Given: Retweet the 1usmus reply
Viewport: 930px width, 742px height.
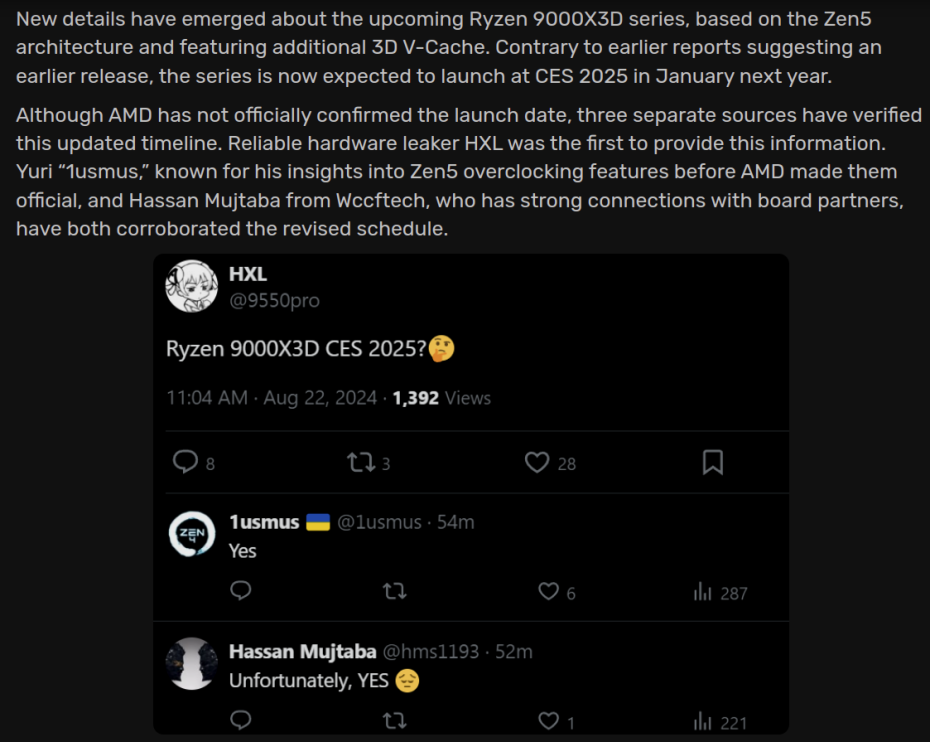Looking at the screenshot, I should (x=395, y=591).
